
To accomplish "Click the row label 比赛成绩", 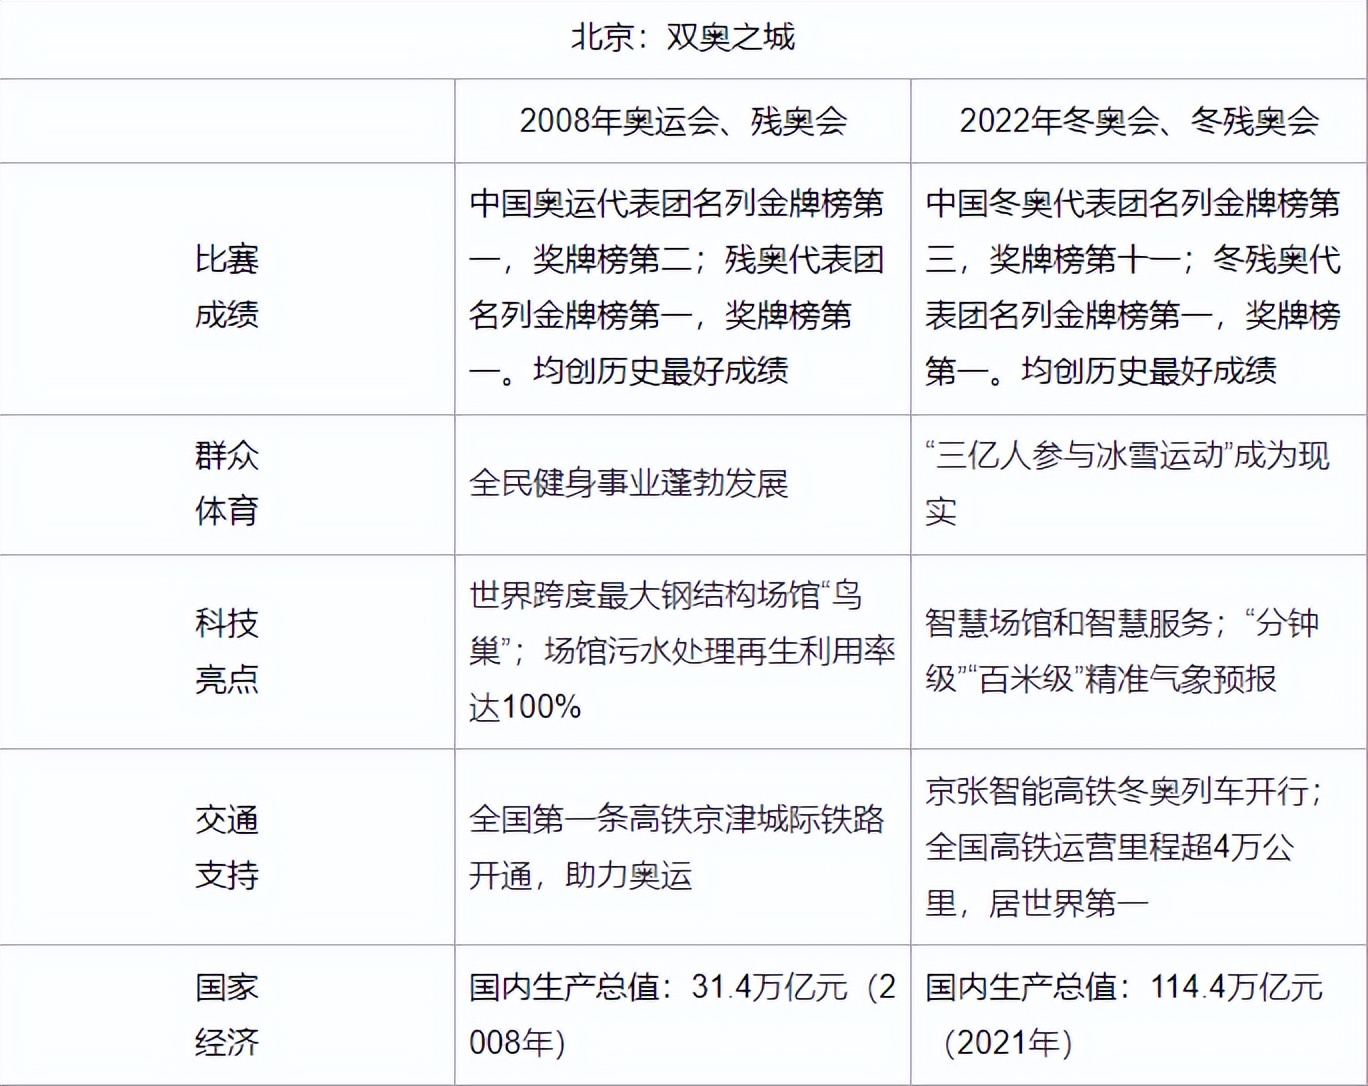I will click(227, 287).
